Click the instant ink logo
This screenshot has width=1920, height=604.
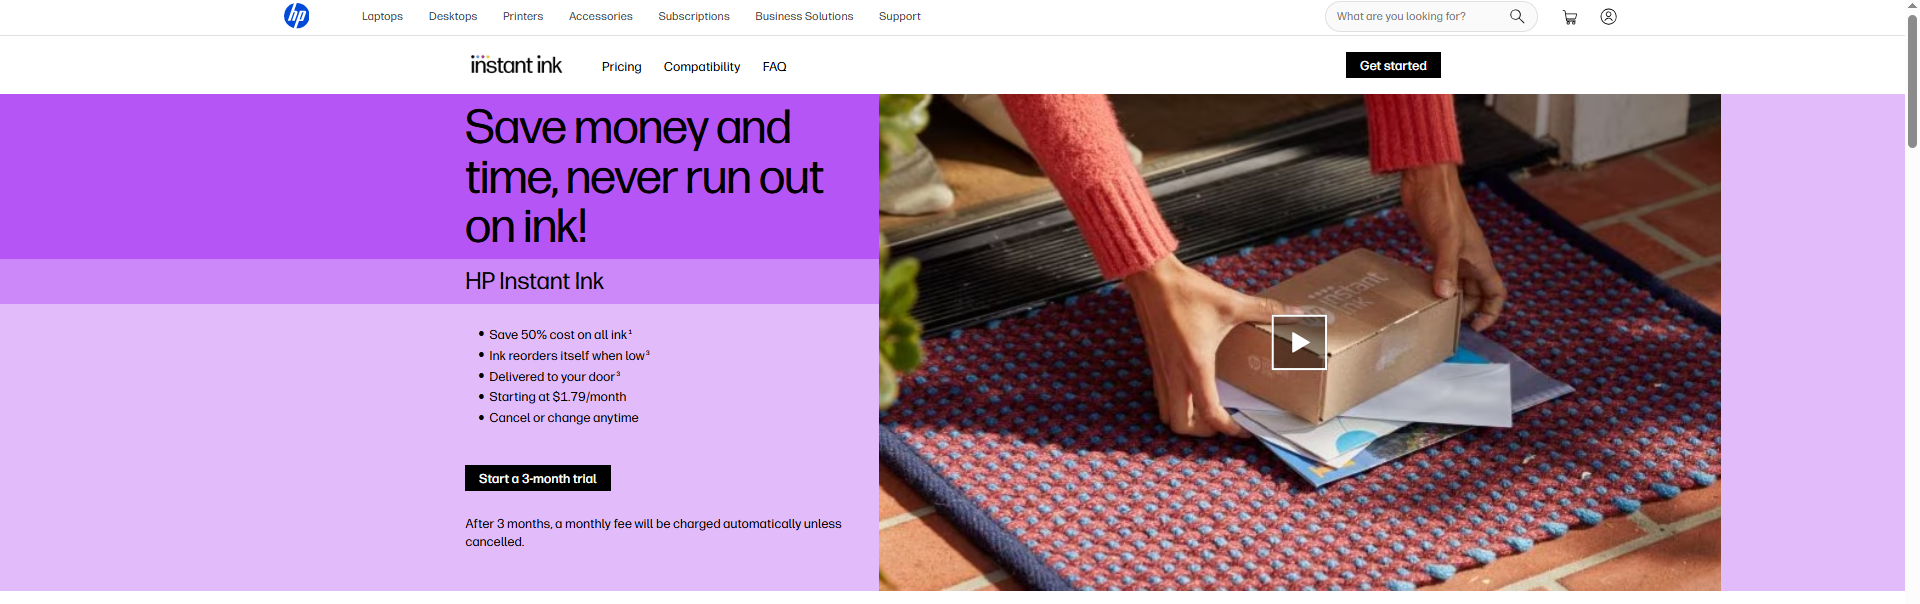(516, 65)
